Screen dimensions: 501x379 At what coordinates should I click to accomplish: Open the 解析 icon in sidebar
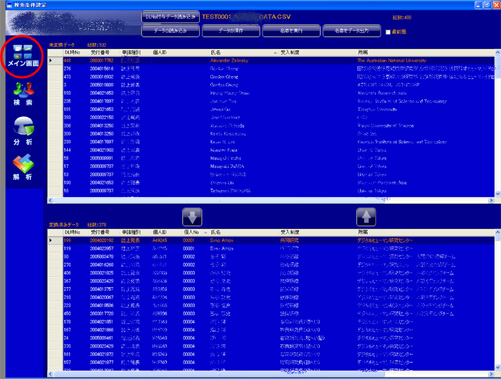click(x=23, y=167)
